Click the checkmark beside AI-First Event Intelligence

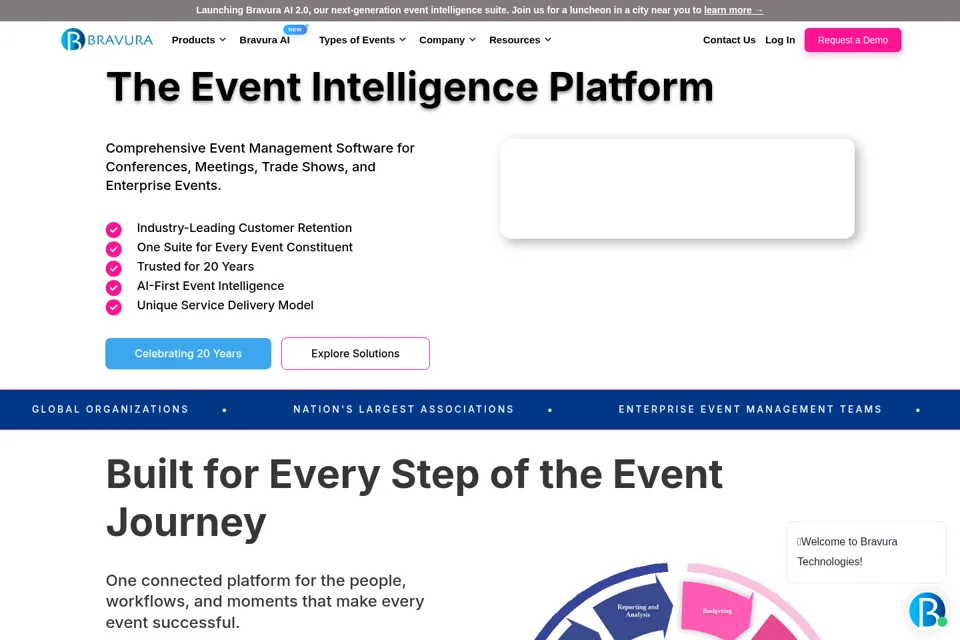pyautogui.click(x=113, y=287)
